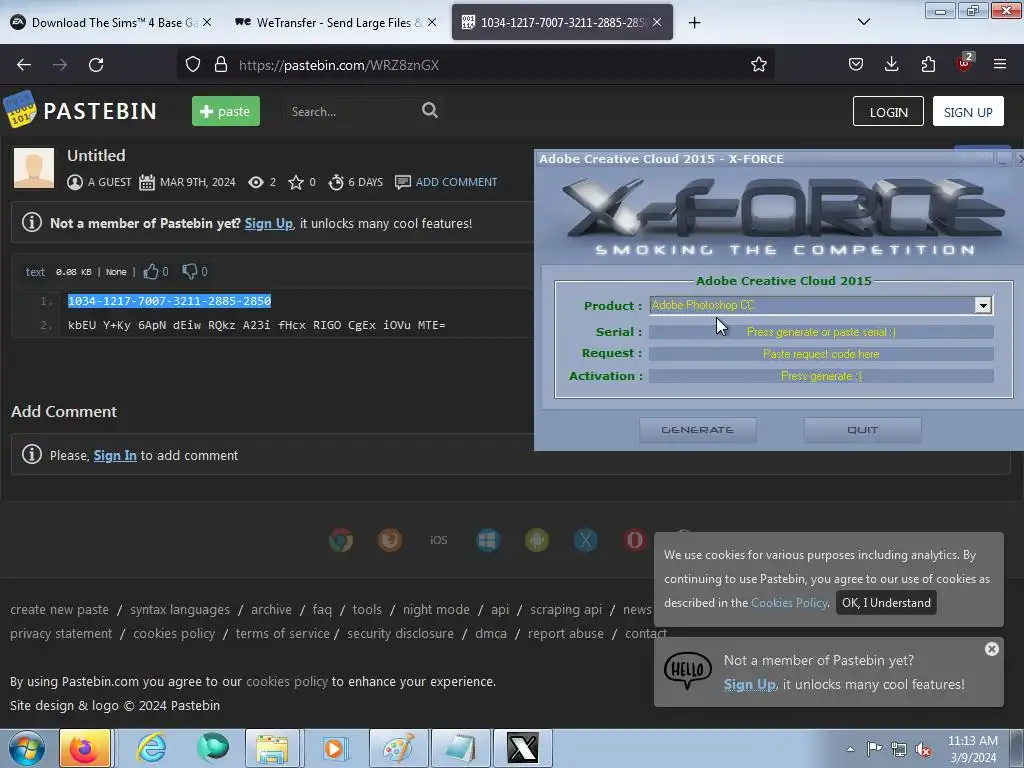Open the X-FORCE taskbar item
This screenshot has height=768, width=1024.
click(x=522, y=748)
